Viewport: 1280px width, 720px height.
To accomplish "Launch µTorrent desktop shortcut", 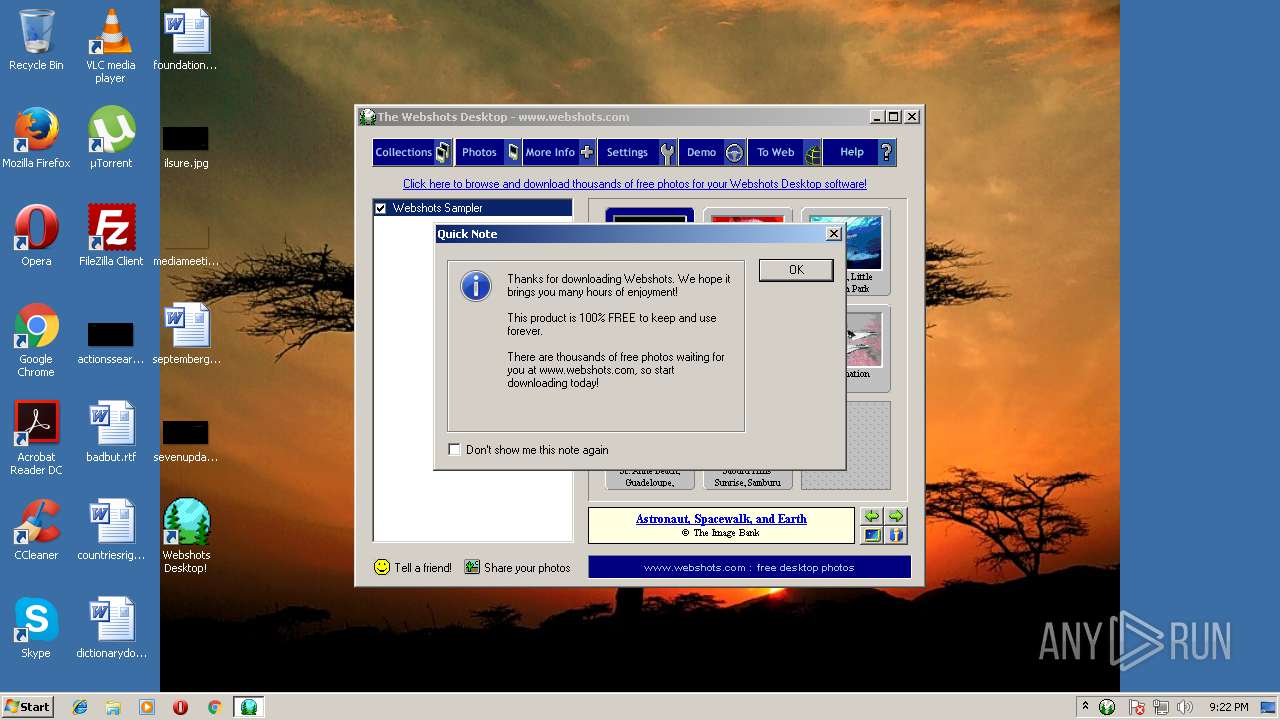I will [110, 138].
